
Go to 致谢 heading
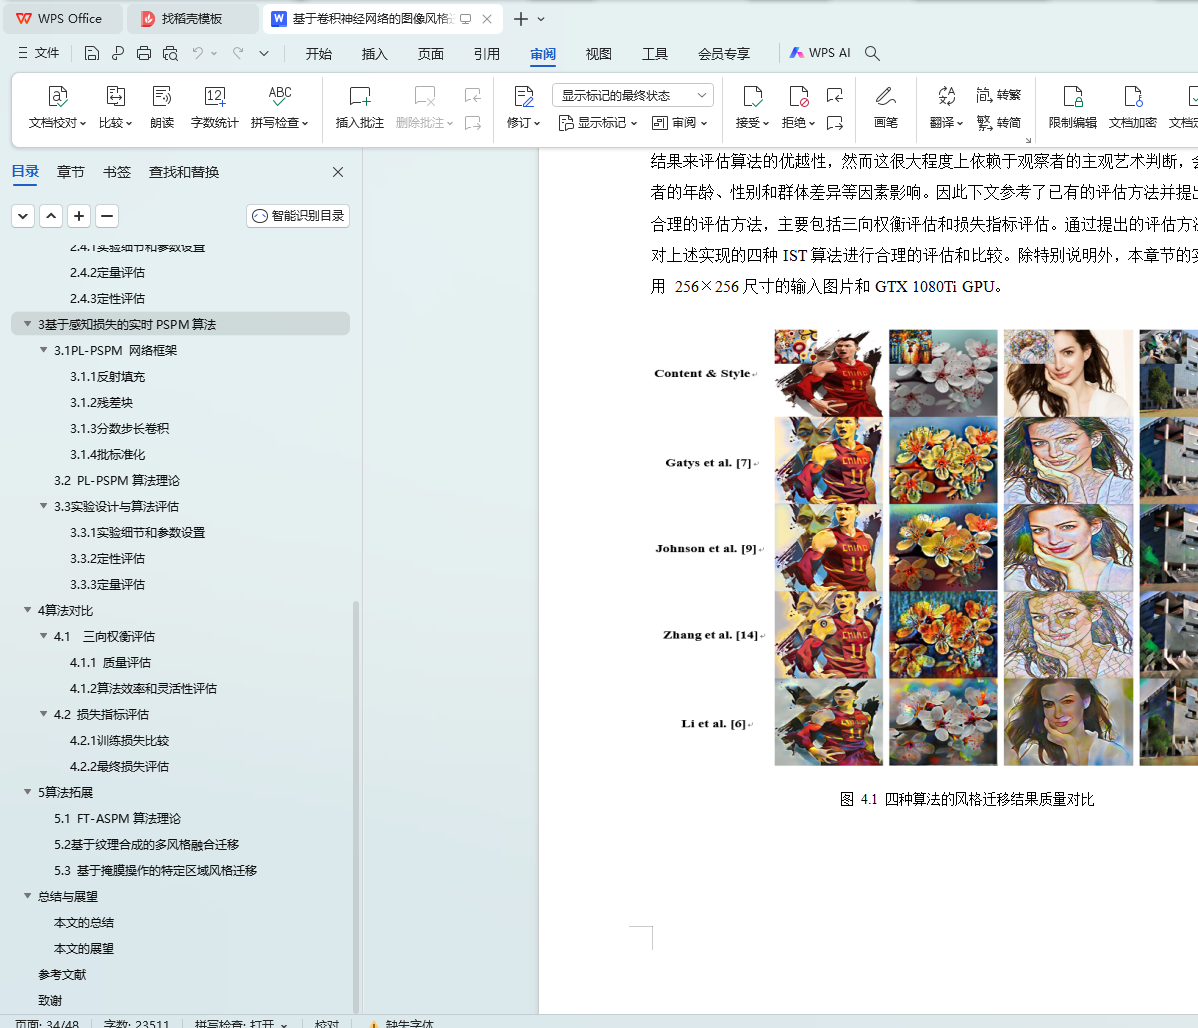pyautogui.click(x=50, y=1000)
